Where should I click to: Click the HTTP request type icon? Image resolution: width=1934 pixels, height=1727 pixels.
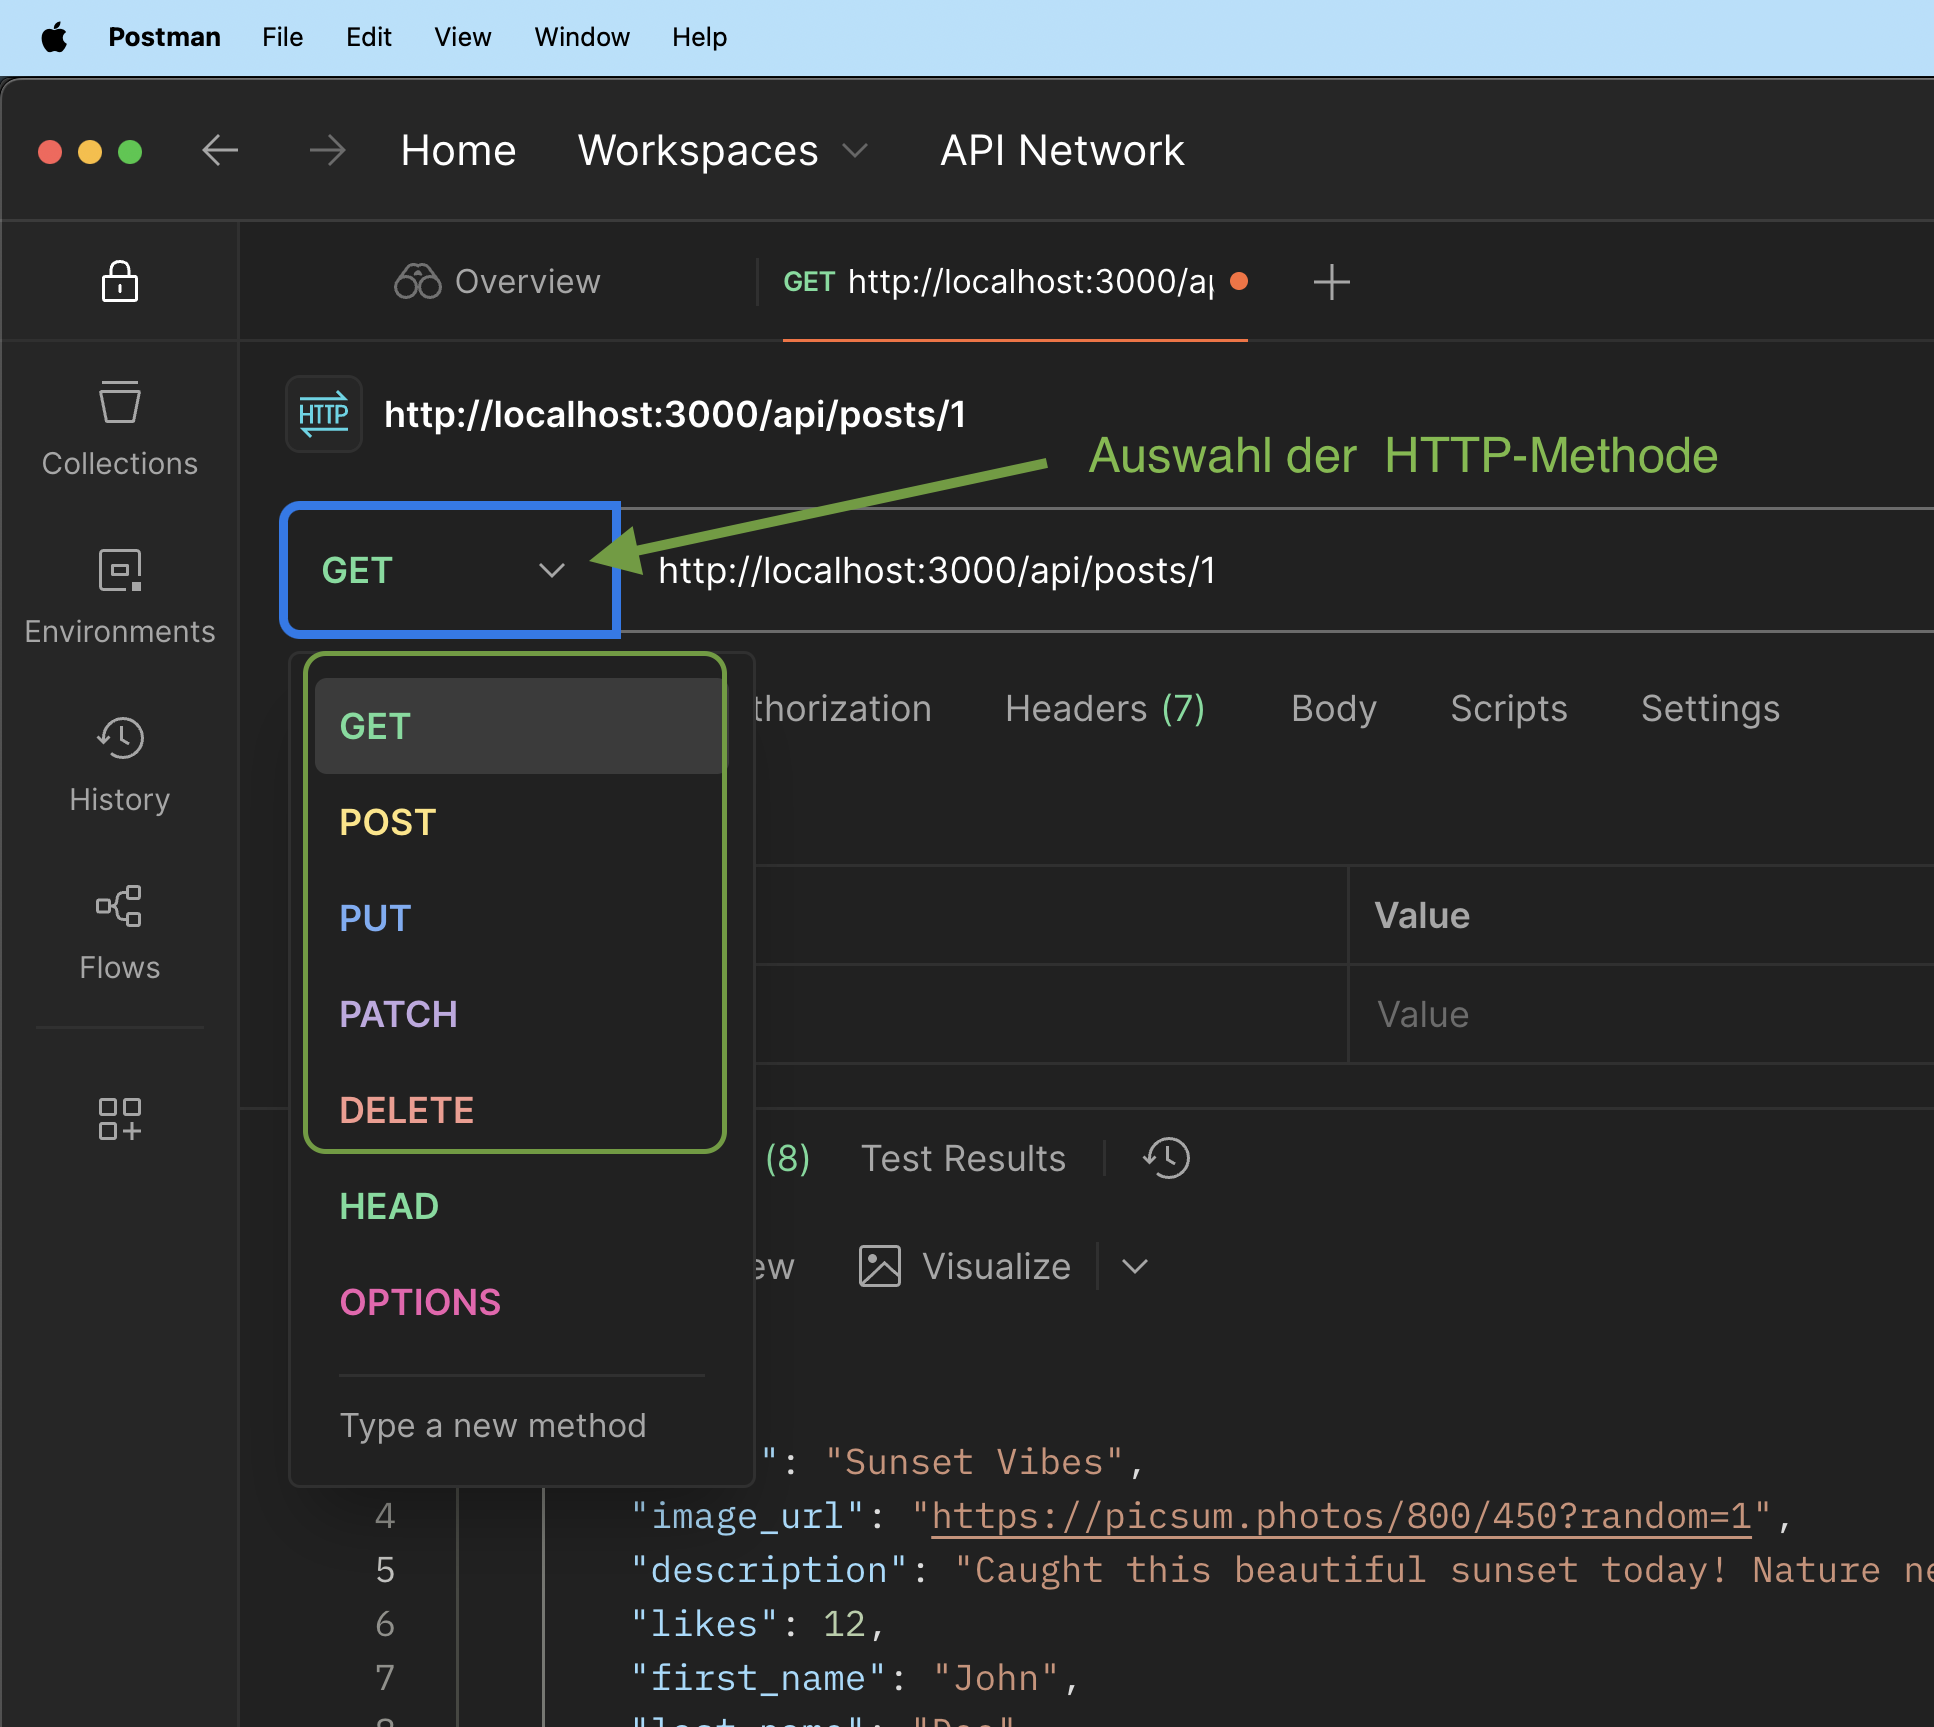click(324, 414)
